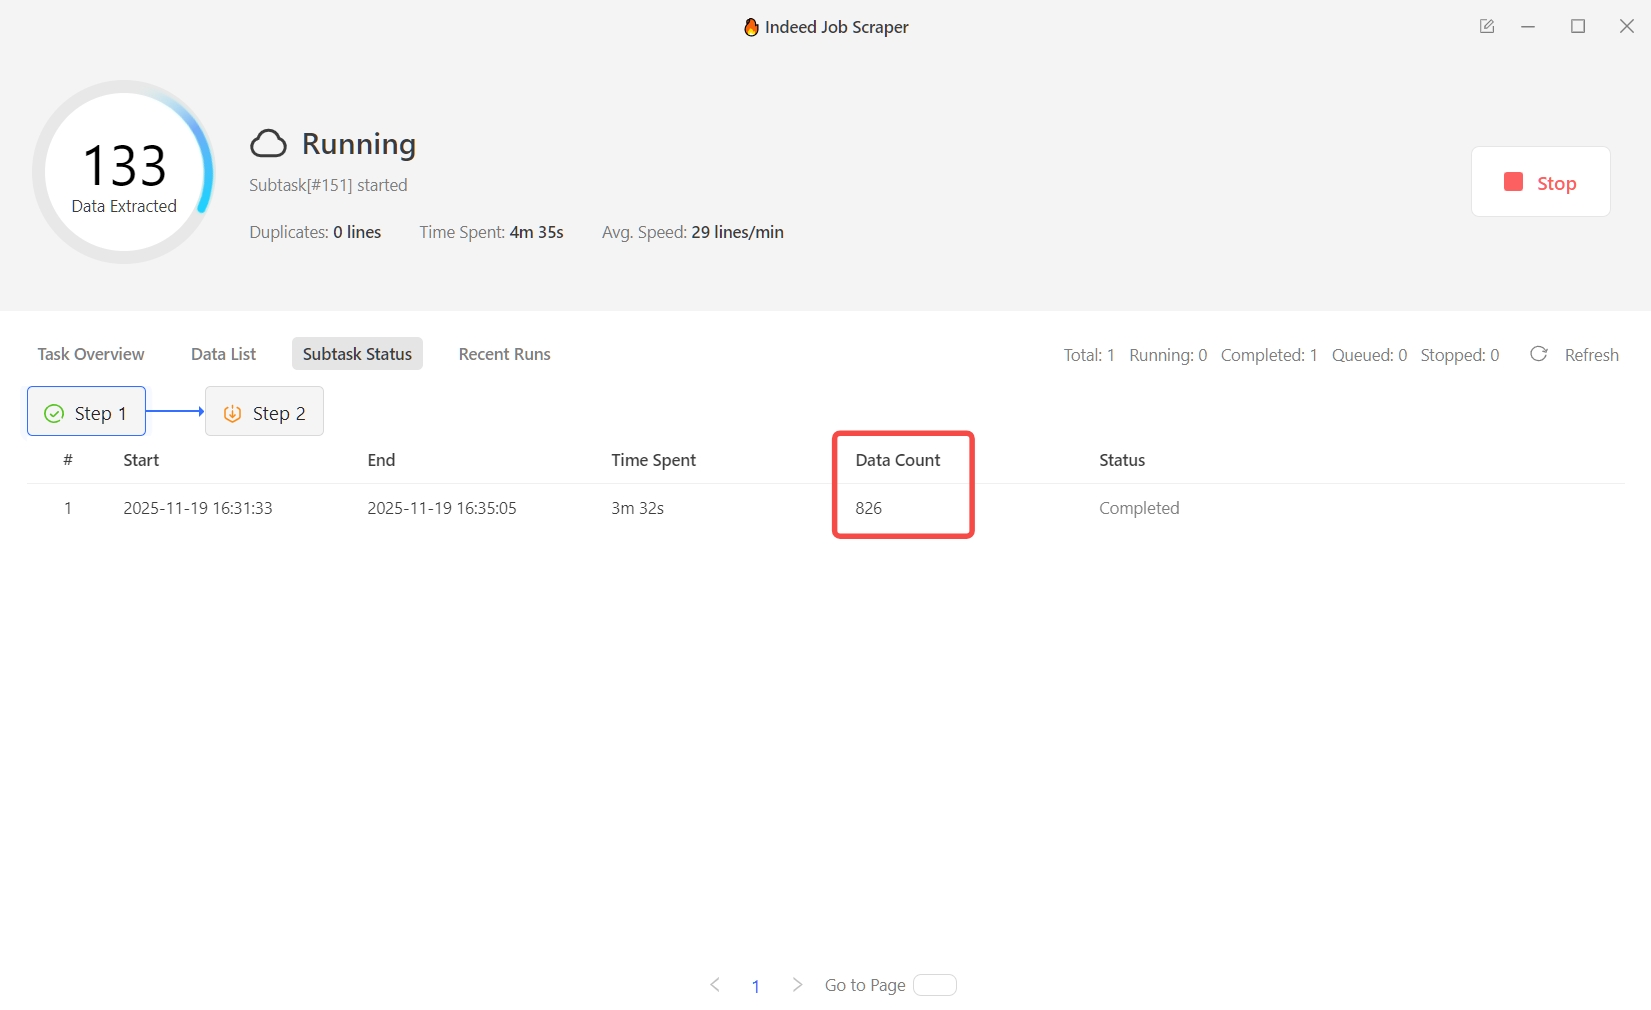This screenshot has height=1010, width=1651.
Task: Click the edit pencil icon in title bar
Action: [x=1487, y=27]
